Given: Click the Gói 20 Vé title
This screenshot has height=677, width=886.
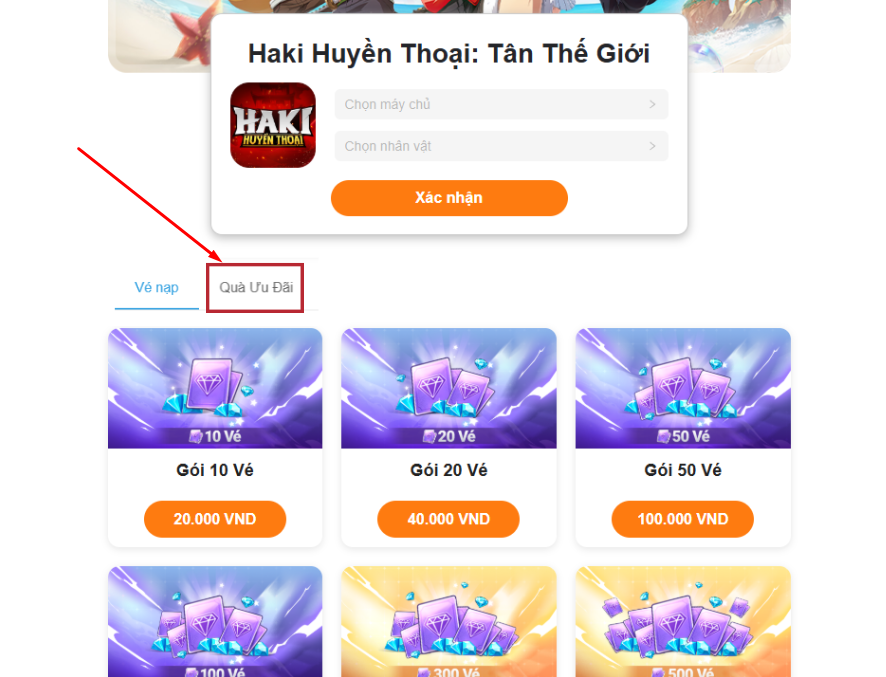Looking at the screenshot, I should click(449, 470).
